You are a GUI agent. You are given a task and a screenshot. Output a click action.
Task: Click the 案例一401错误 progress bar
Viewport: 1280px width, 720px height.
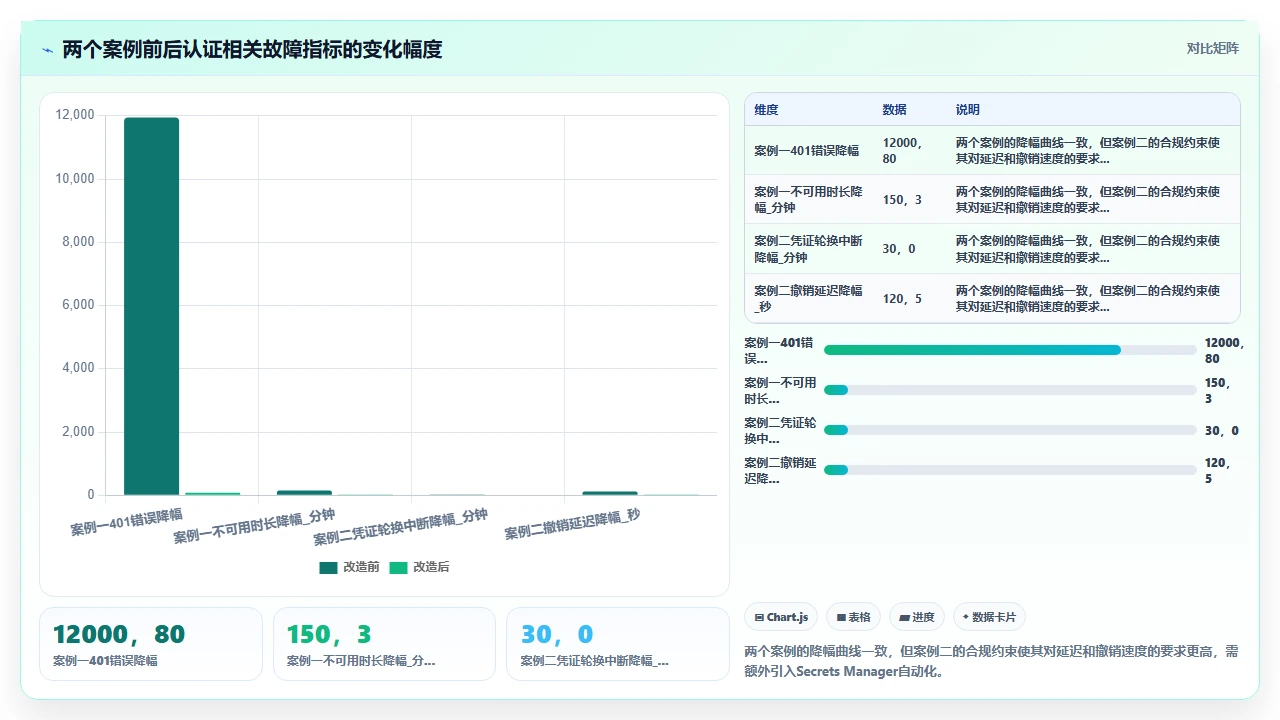(1010, 350)
